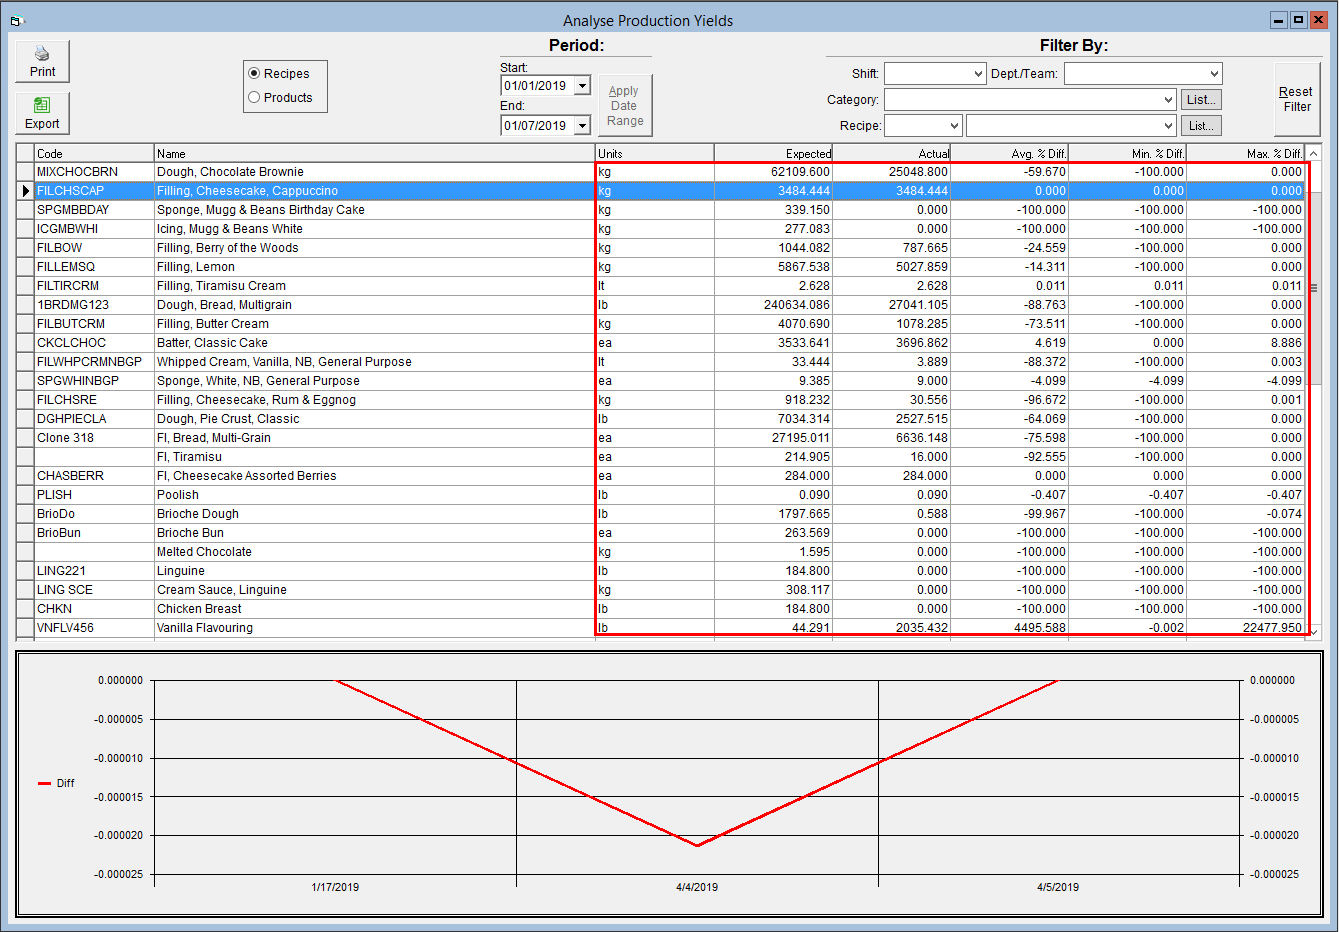Click the vertical scrollbar thumb of the table
This screenshot has width=1339, height=932.
1314,286
